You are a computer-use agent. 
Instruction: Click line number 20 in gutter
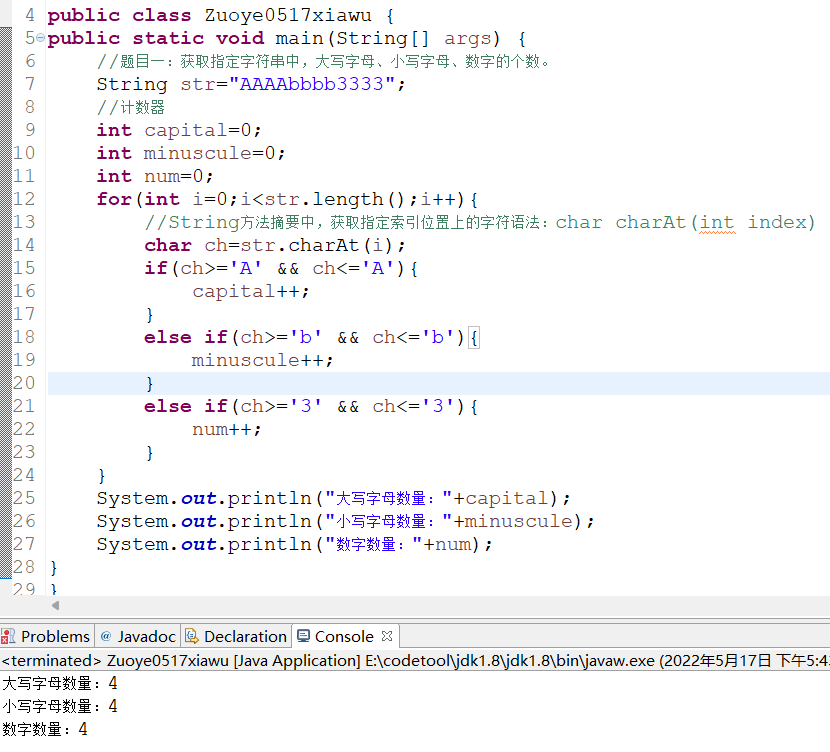(x=24, y=383)
